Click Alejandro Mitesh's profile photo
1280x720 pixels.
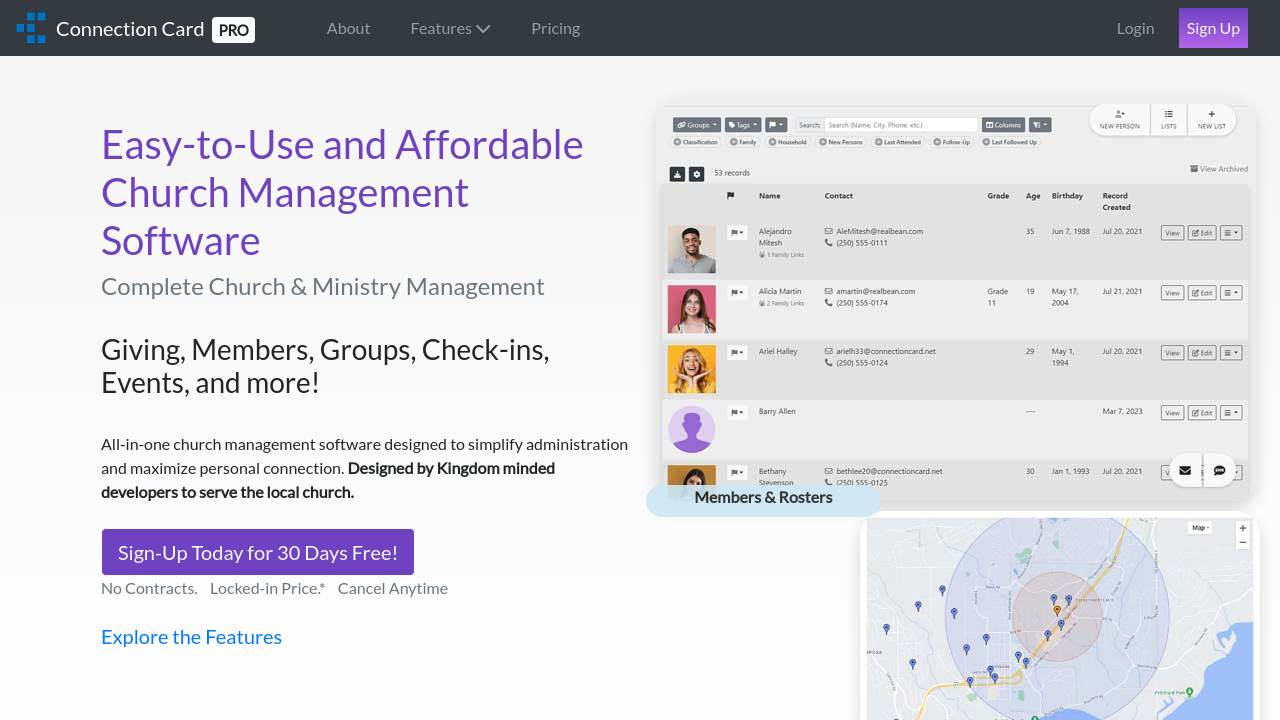pyautogui.click(x=692, y=249)
